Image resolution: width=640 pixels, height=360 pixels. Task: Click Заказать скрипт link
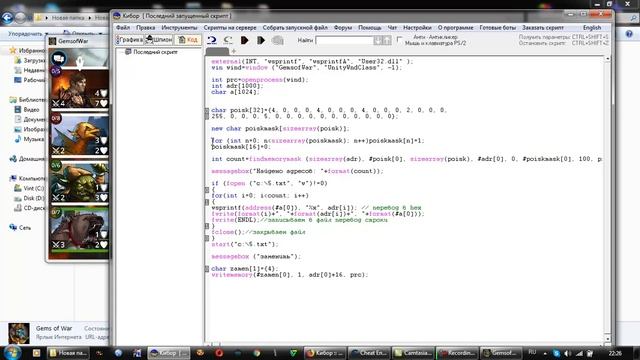[x=543, y=28]
